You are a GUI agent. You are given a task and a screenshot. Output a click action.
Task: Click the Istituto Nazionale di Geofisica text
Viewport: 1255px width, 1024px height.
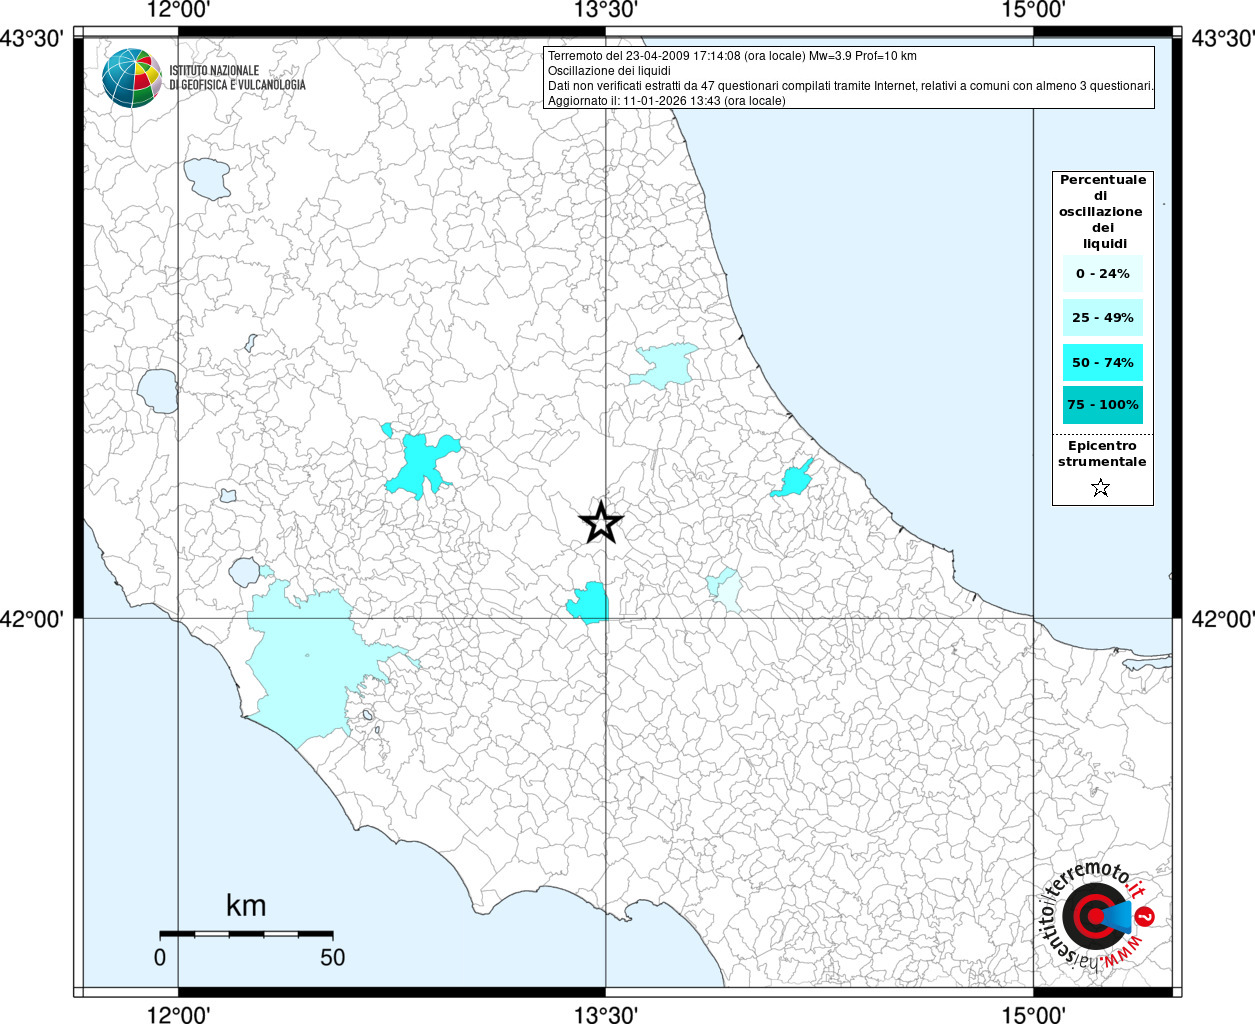tap(237, 78)
